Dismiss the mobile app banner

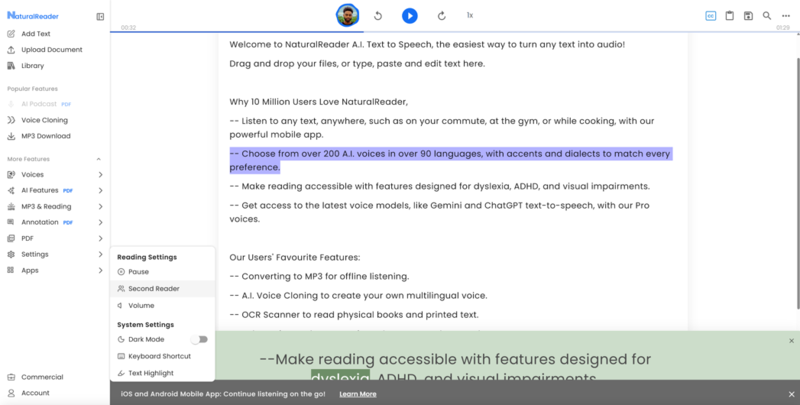point(791,394)
